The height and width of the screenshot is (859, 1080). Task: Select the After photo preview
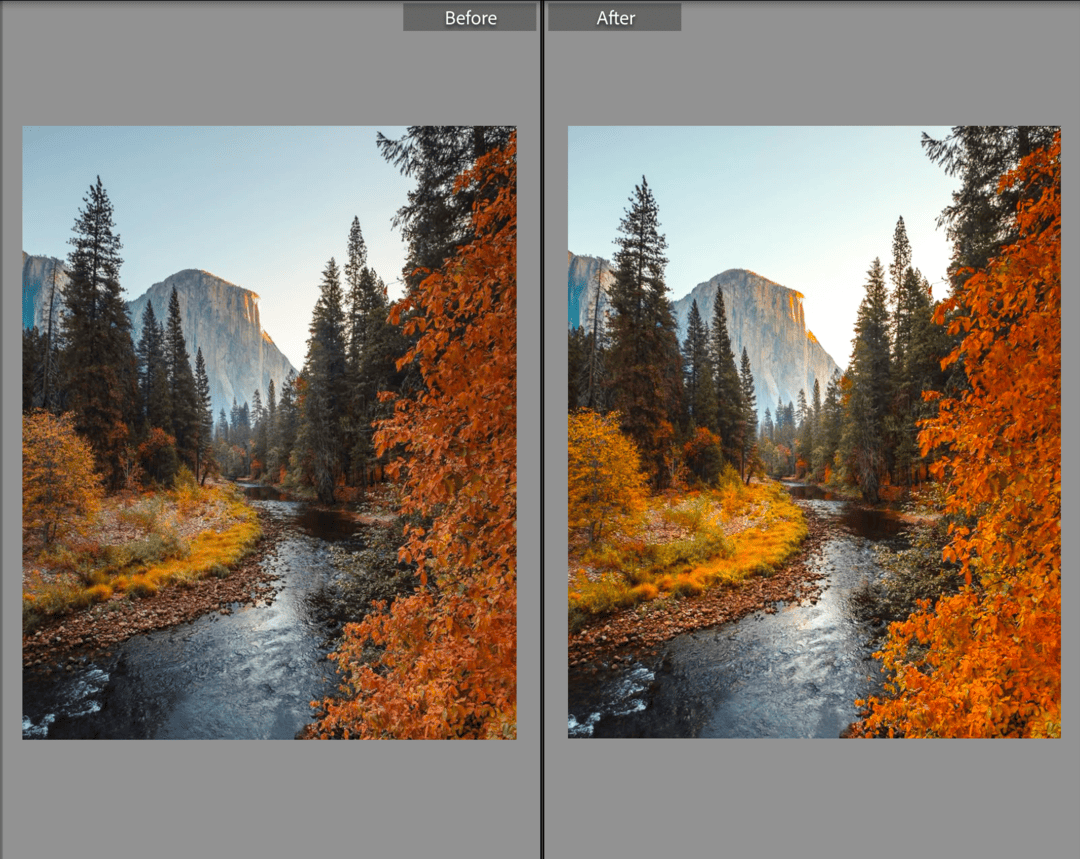pyautogui.click(x=814, y=432)
